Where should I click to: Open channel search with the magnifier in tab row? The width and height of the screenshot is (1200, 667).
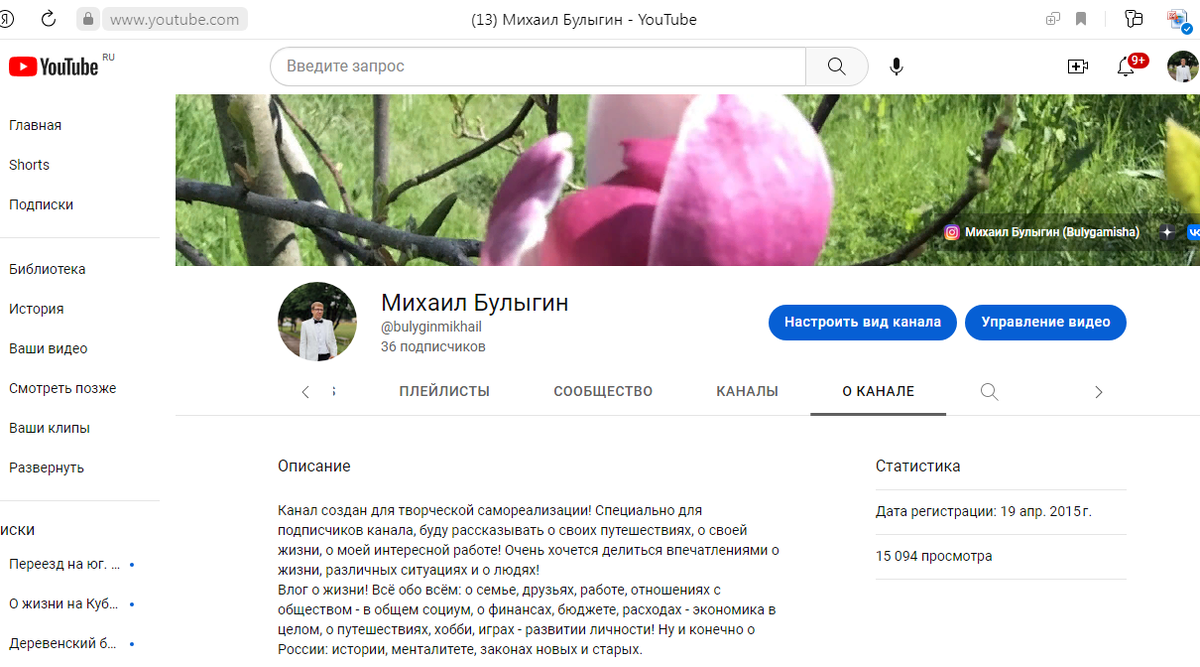click(988, 391)
